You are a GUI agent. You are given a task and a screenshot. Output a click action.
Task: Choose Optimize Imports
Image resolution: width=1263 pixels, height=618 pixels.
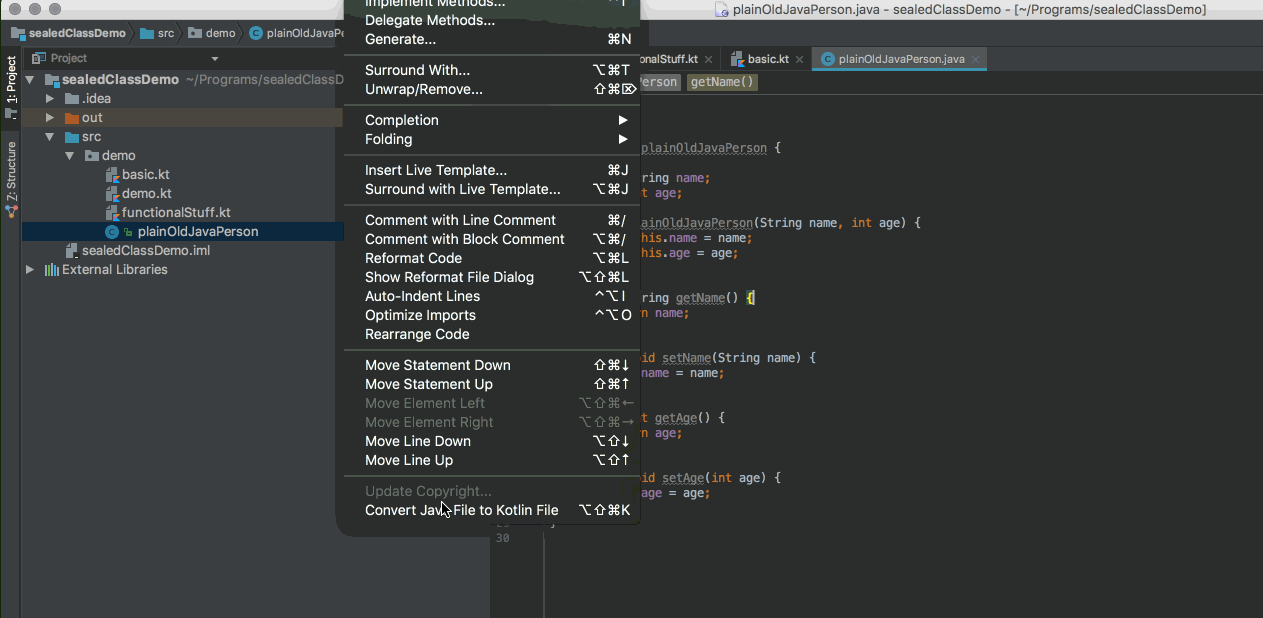click(x=491, y=315)
